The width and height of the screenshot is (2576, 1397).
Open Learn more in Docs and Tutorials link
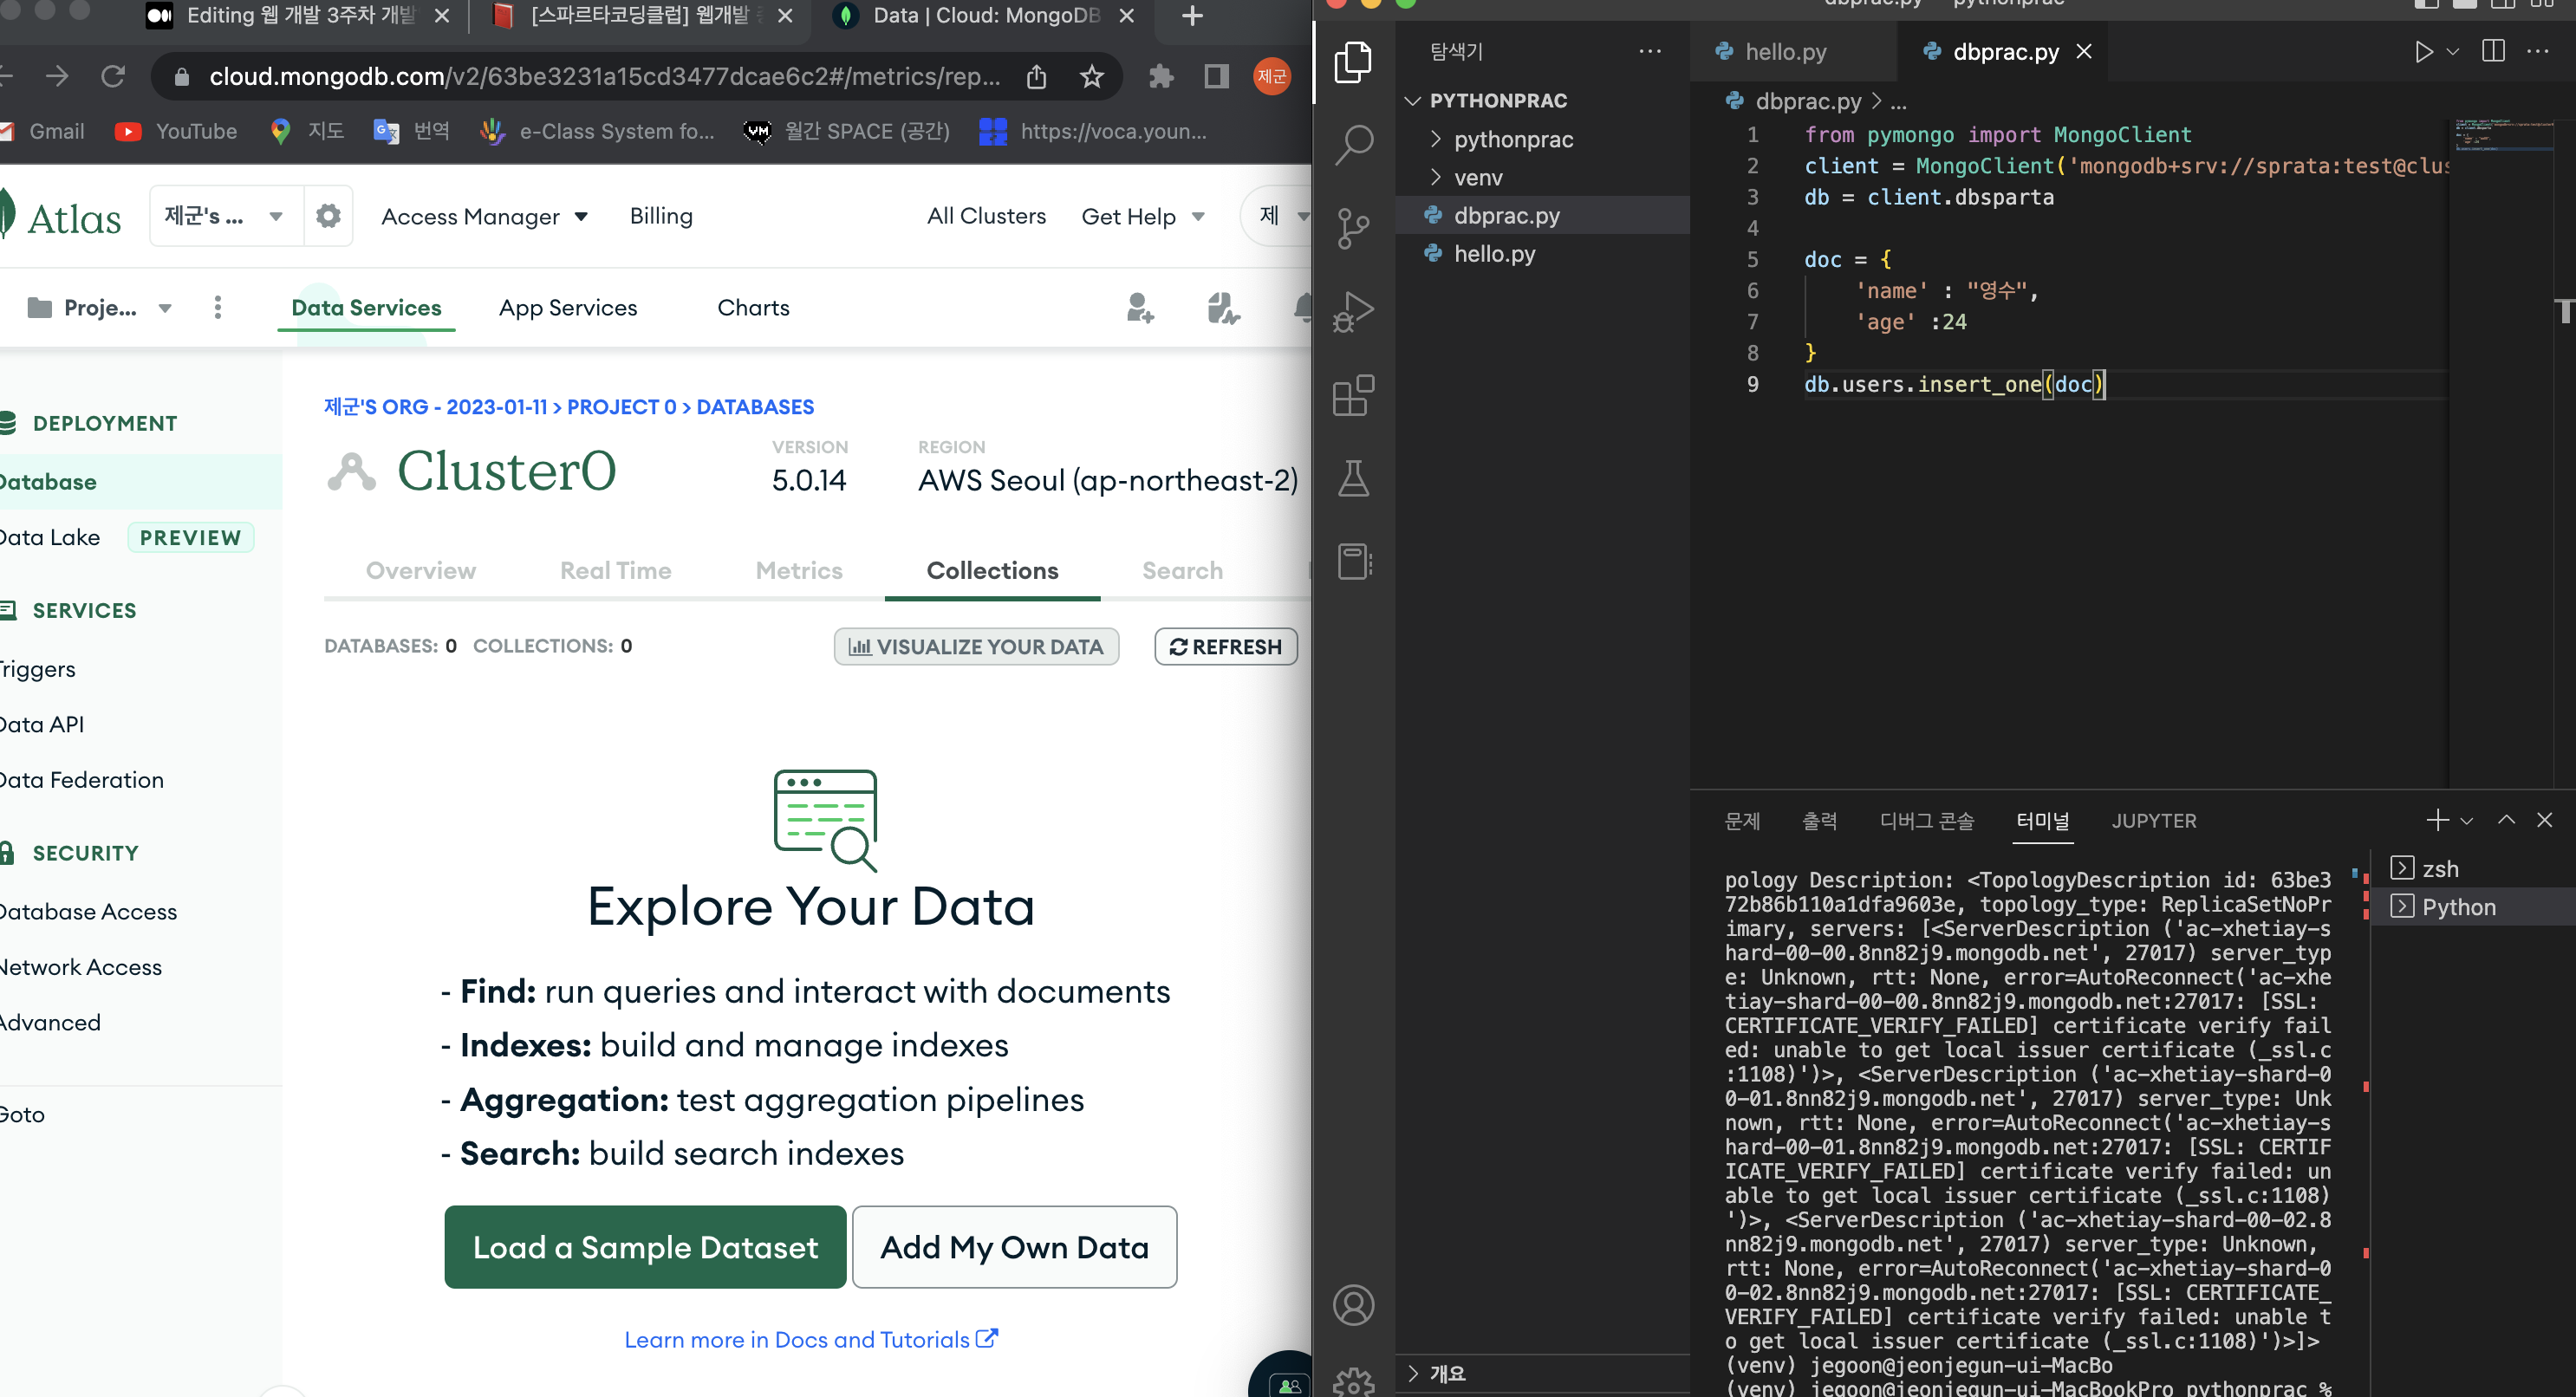(x=811, y=1339)
